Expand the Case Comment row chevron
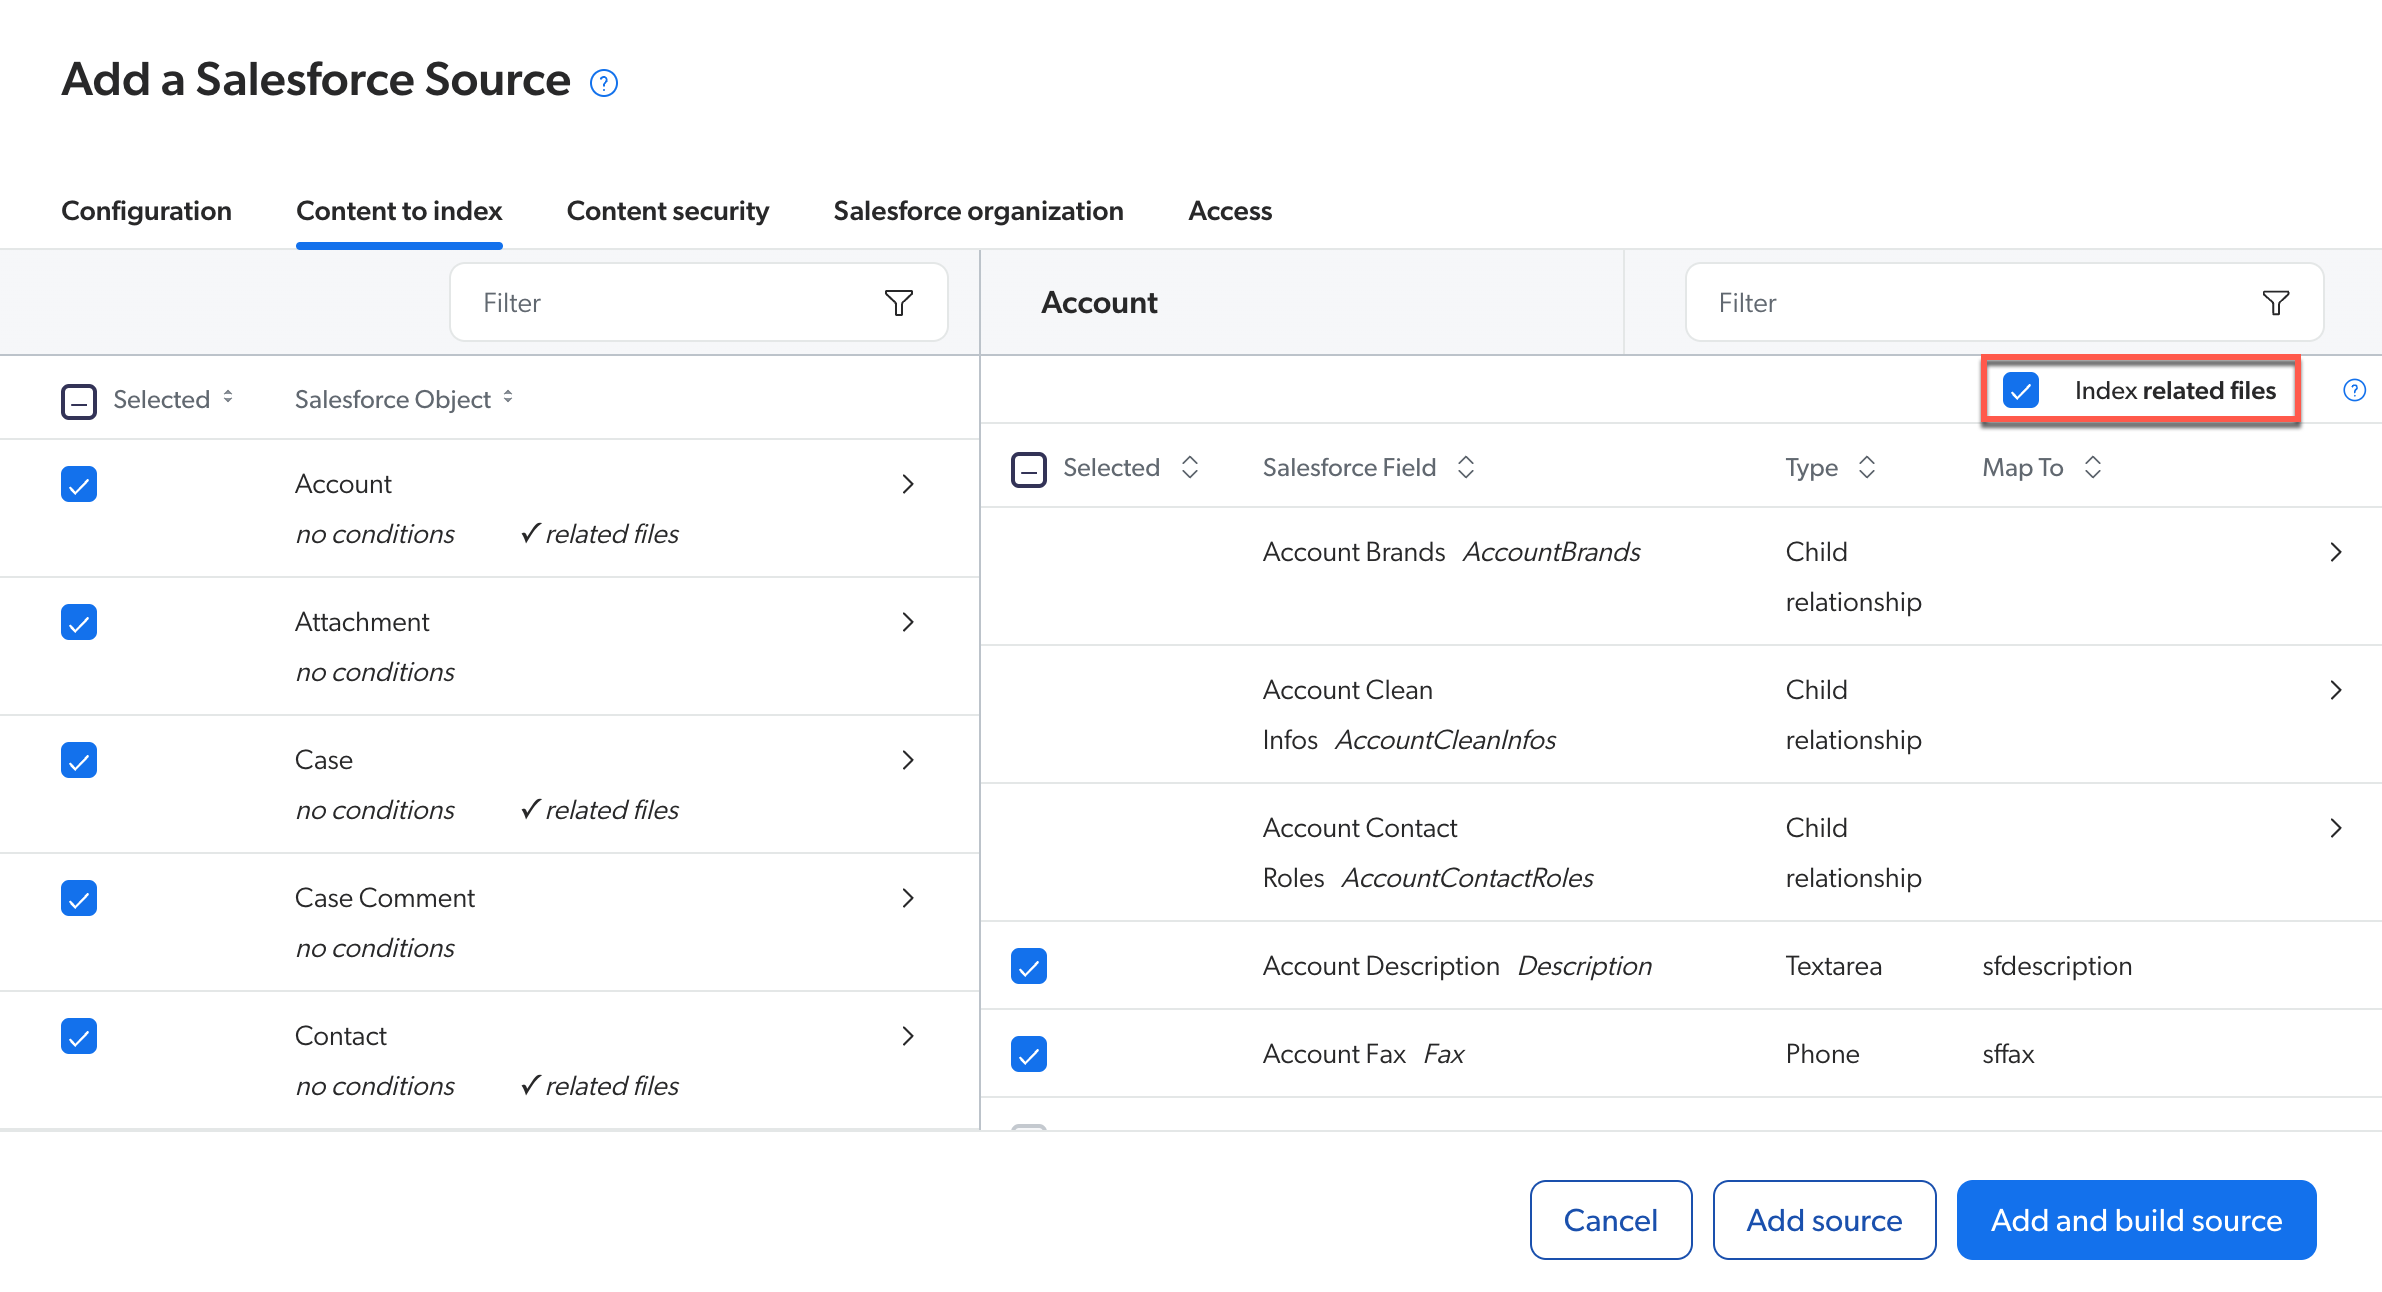This screenshot has height=1292, width=2382. pos(908,898)
